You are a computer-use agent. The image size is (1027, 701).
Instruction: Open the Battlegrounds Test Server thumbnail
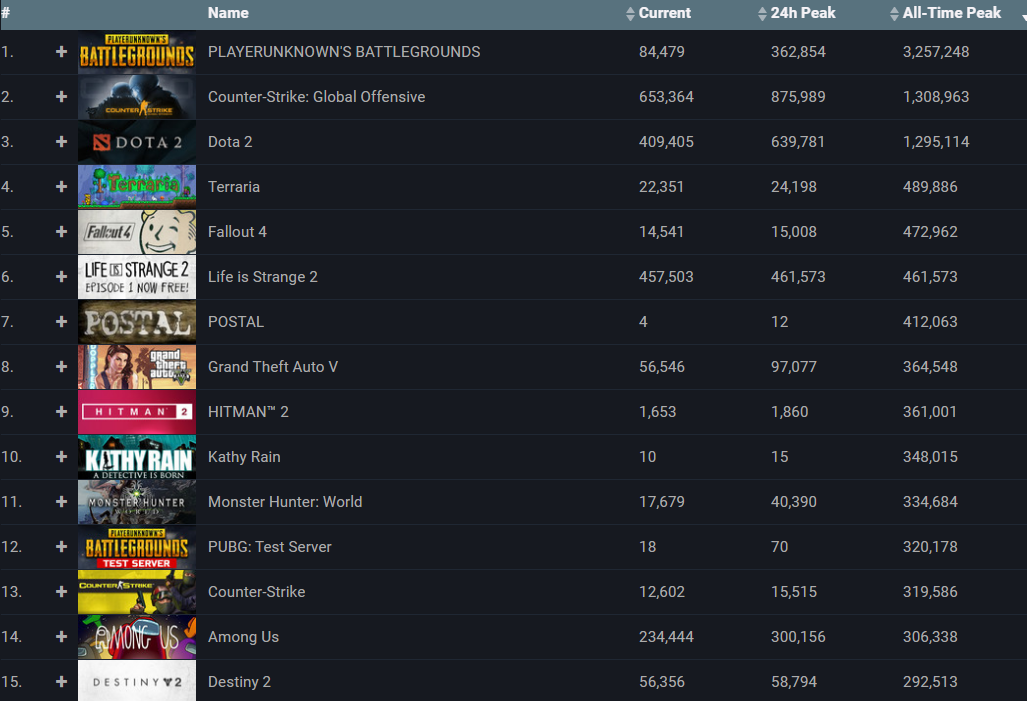pyautogui.click(x=137, y=546)
